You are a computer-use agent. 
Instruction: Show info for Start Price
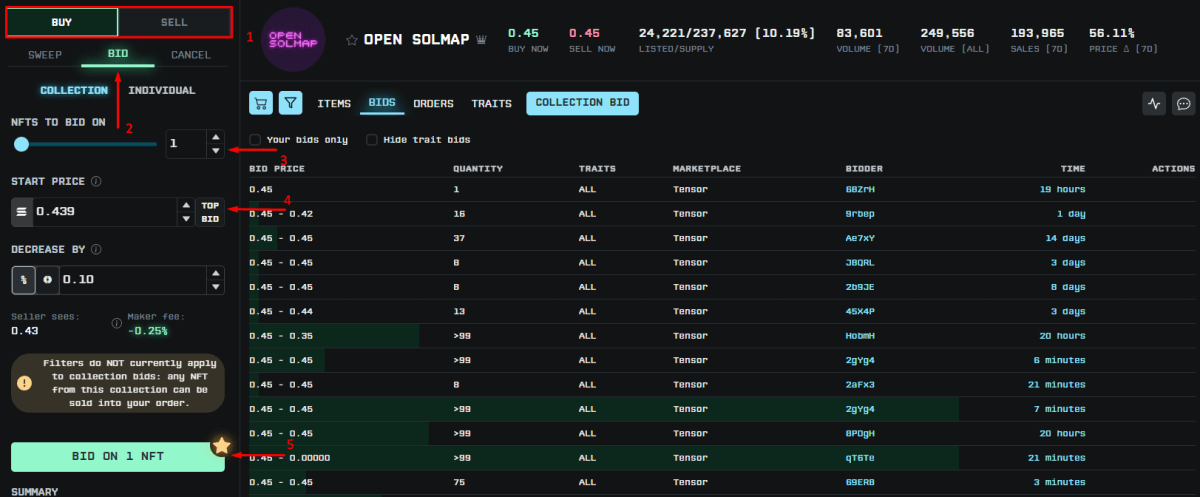(x=96, y=182)
